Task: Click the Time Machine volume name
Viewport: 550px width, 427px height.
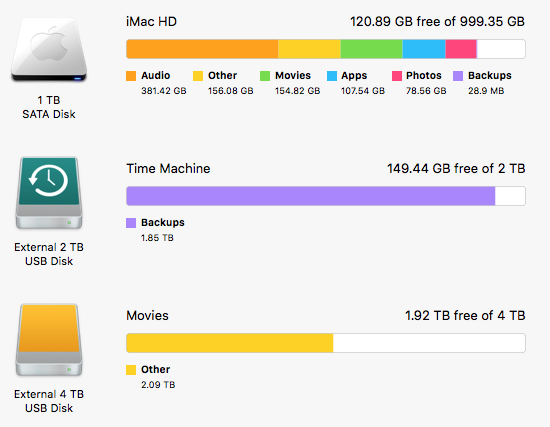Action: 168,169
